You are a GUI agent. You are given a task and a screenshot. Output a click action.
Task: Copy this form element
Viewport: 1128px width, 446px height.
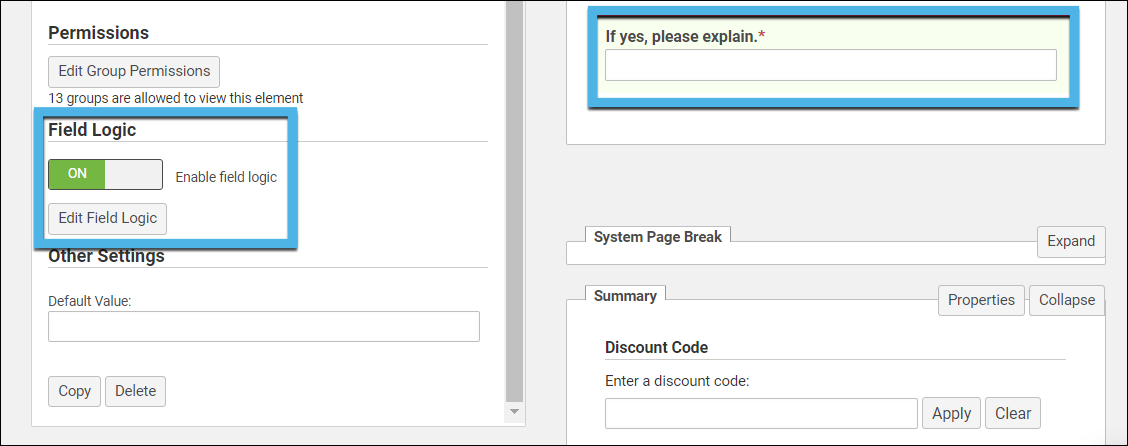[75, 391]
